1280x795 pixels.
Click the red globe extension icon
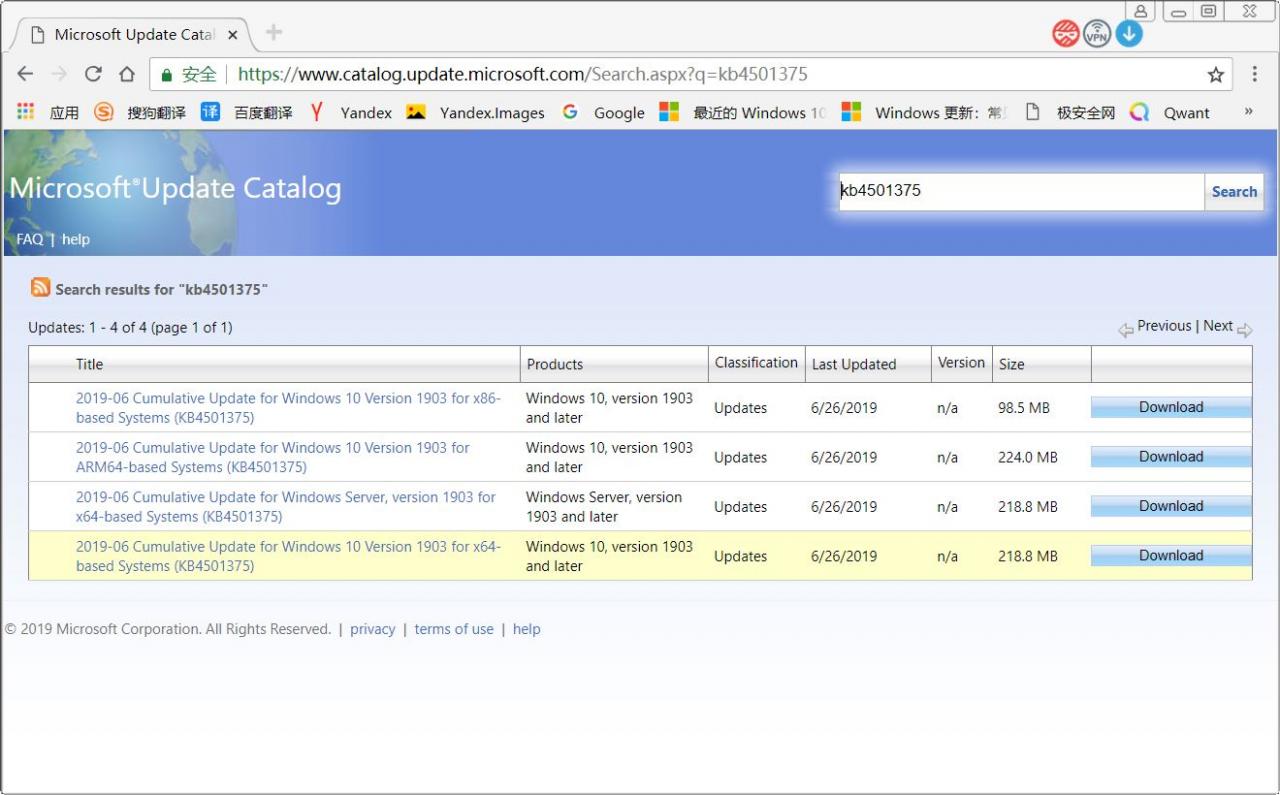point(1066,34)
